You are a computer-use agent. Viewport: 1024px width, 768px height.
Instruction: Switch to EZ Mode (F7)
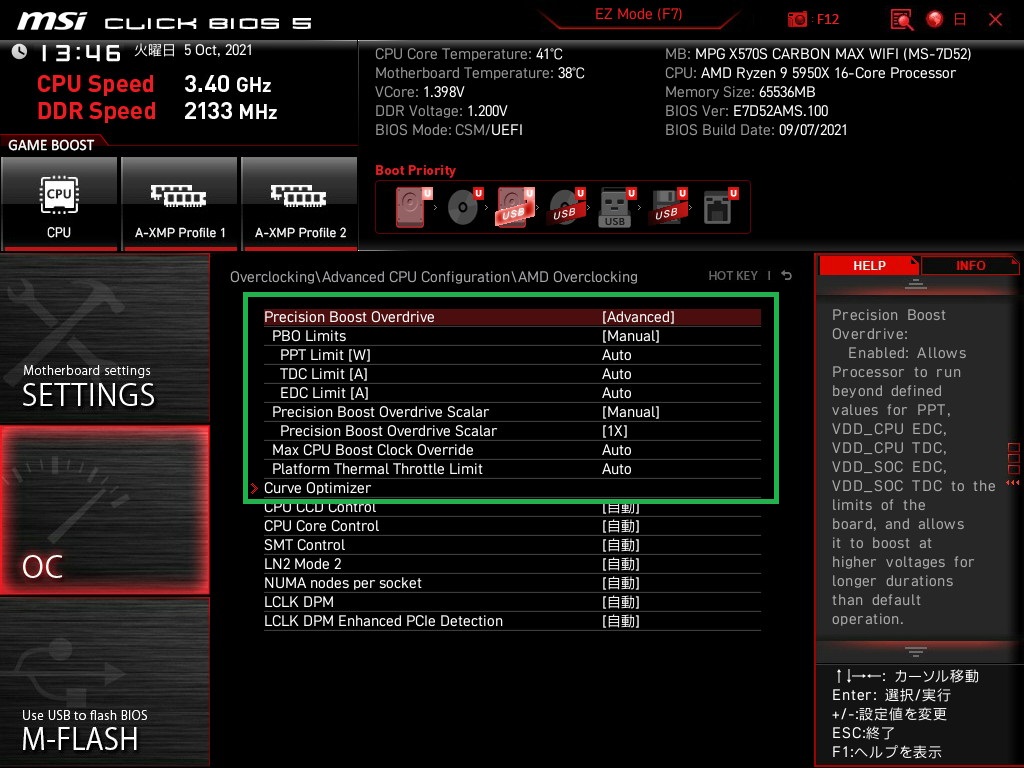pos(638,14)
